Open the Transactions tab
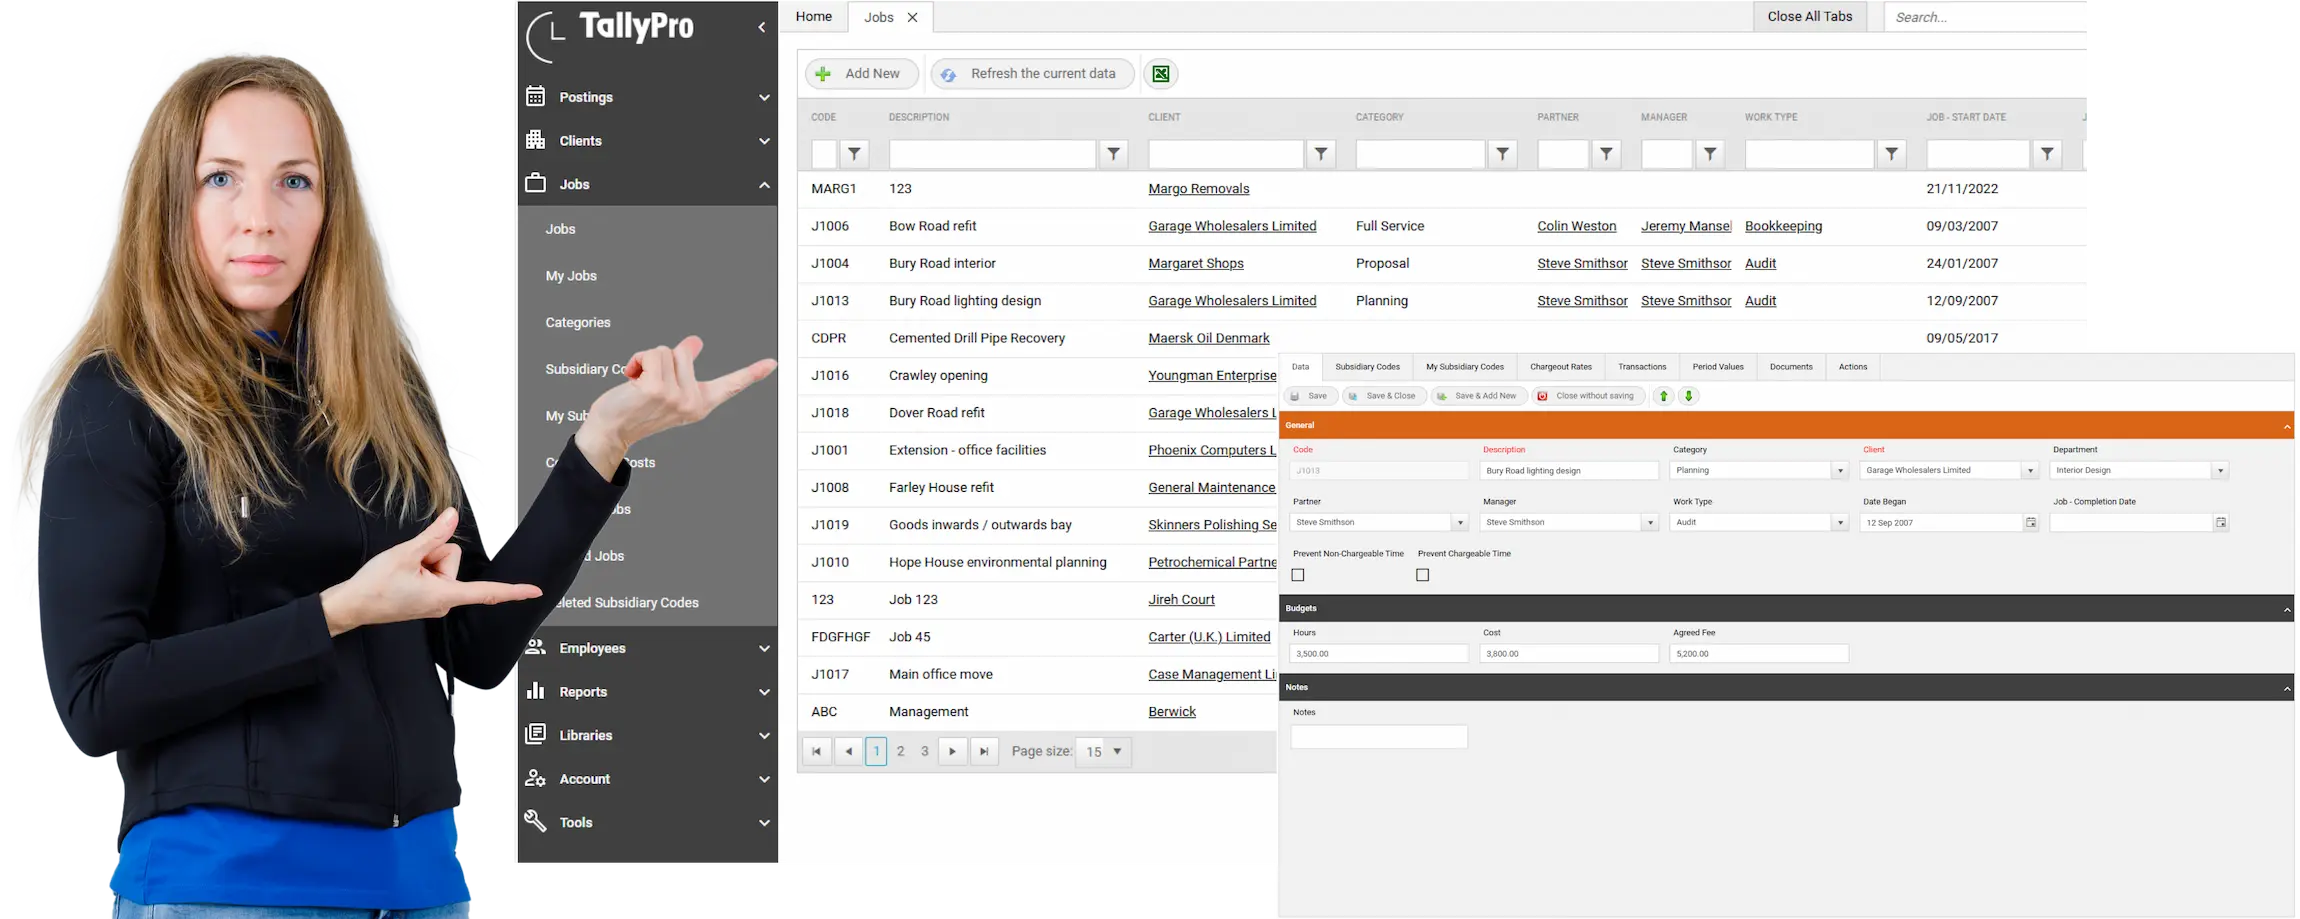The image size is (2300, 919). point(1642,367)
